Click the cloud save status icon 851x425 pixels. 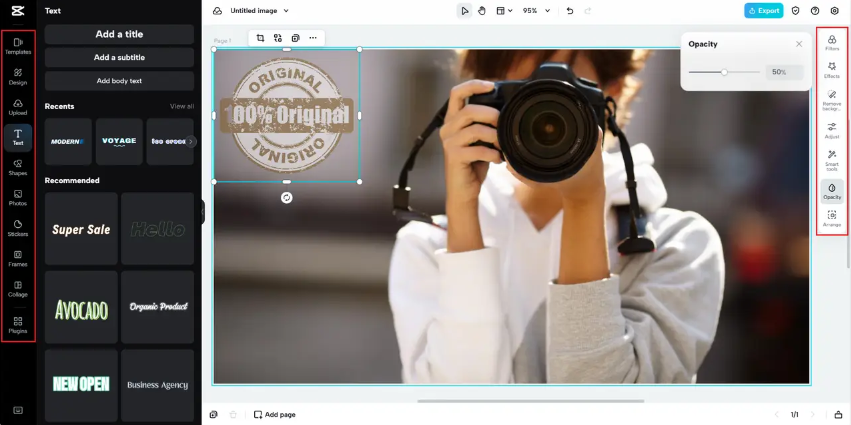(217, 11)
